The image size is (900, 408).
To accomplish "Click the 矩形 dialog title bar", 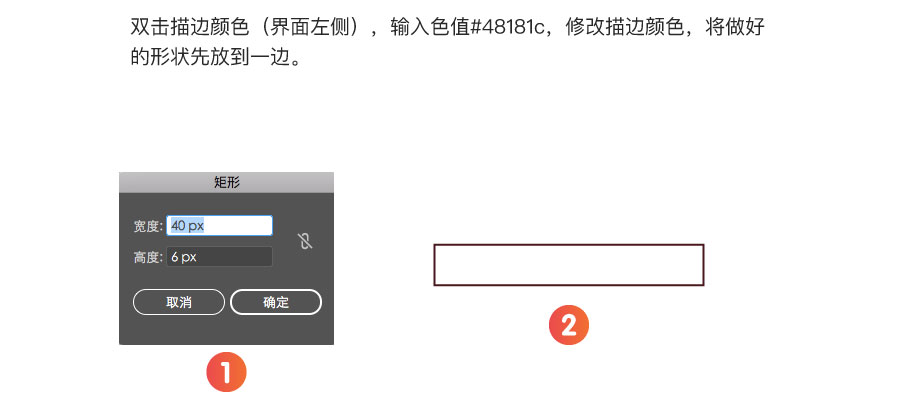I will pos(226,182).
